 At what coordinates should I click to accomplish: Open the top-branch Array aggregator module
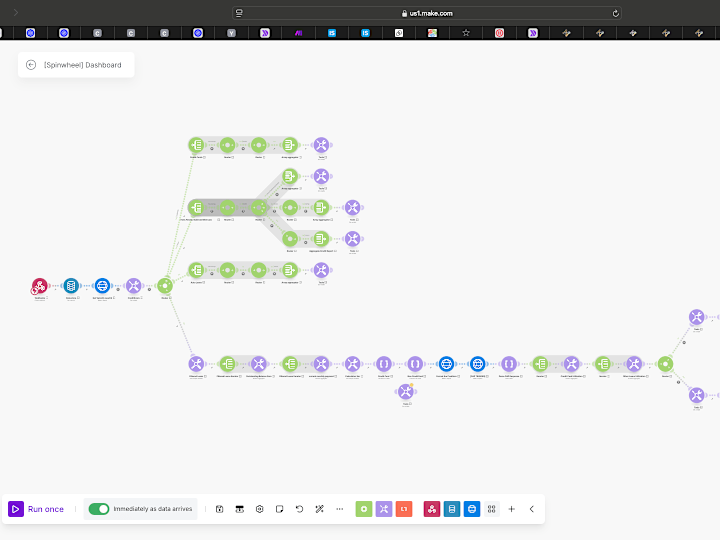point(290,145)
